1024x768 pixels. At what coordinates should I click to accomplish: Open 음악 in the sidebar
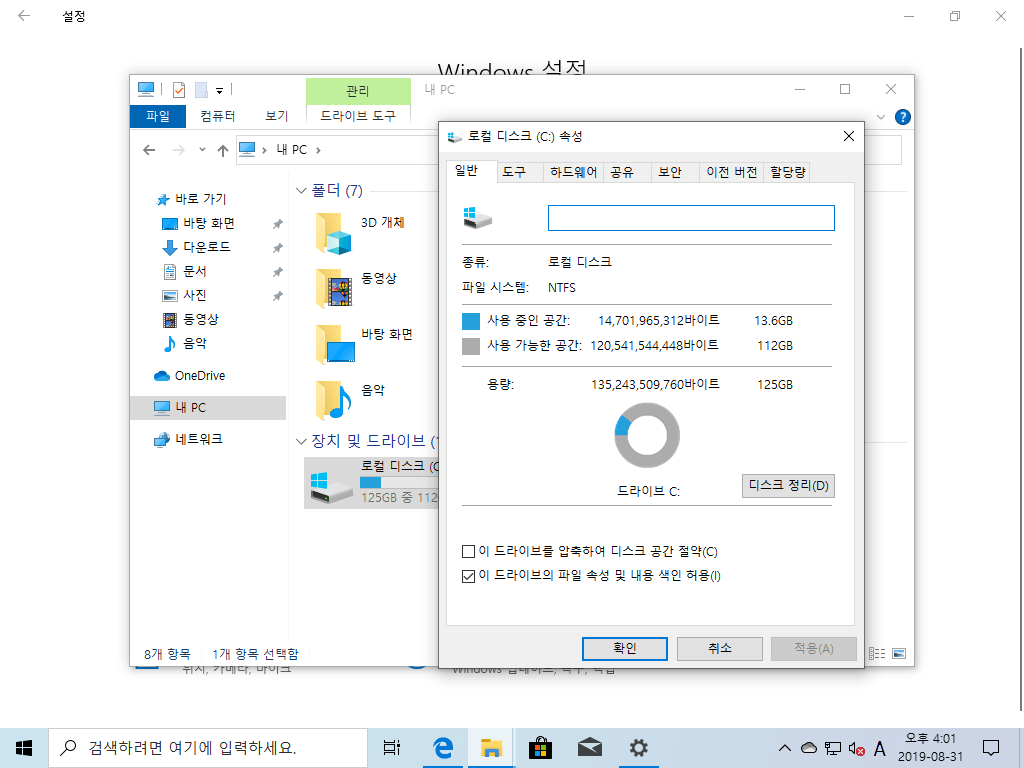click(195, 344)
